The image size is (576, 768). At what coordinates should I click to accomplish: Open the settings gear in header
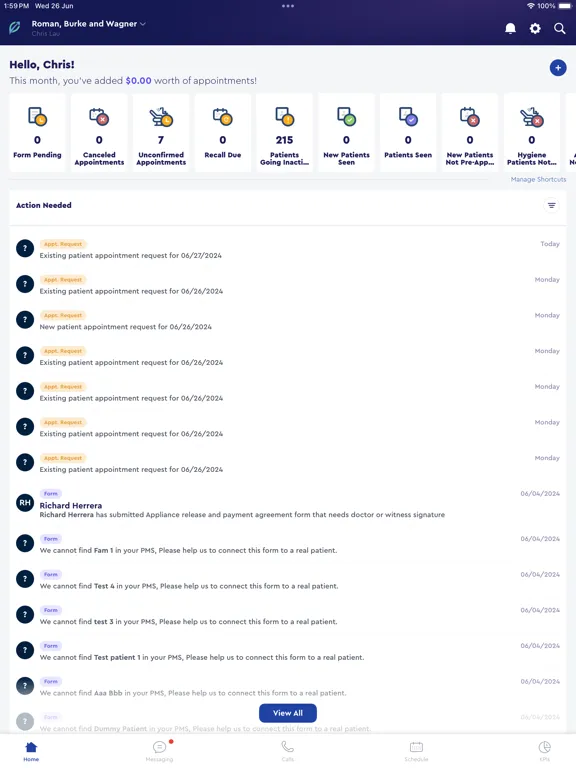[x=535, y=28]
